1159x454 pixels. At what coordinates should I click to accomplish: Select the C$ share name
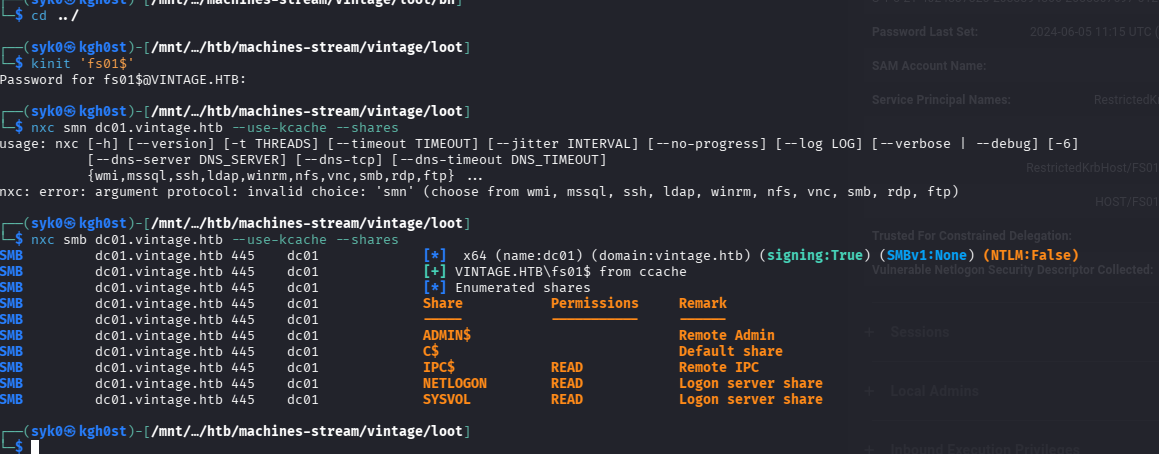(431, 351)
